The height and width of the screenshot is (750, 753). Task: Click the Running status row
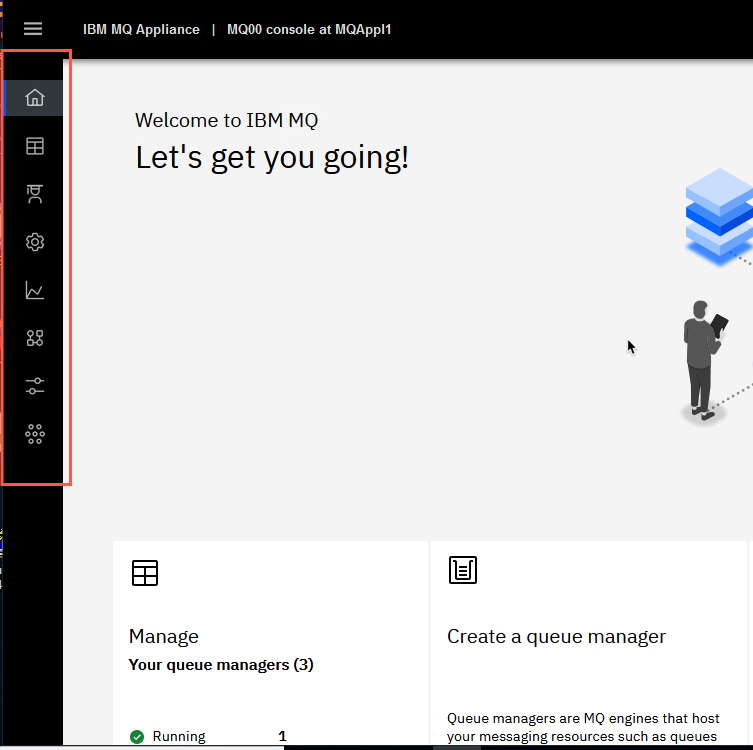[208, 736]
